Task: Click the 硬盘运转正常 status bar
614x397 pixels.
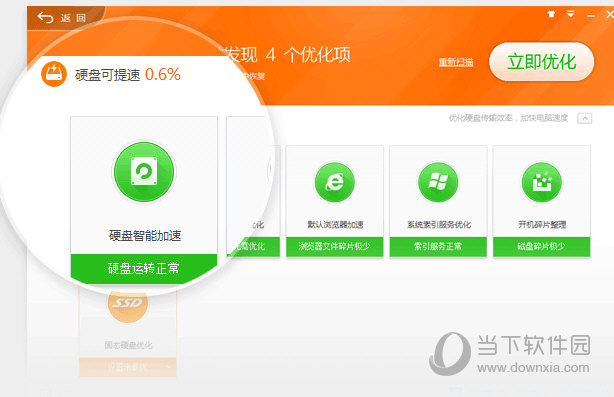Action: (x=144, y=269)
